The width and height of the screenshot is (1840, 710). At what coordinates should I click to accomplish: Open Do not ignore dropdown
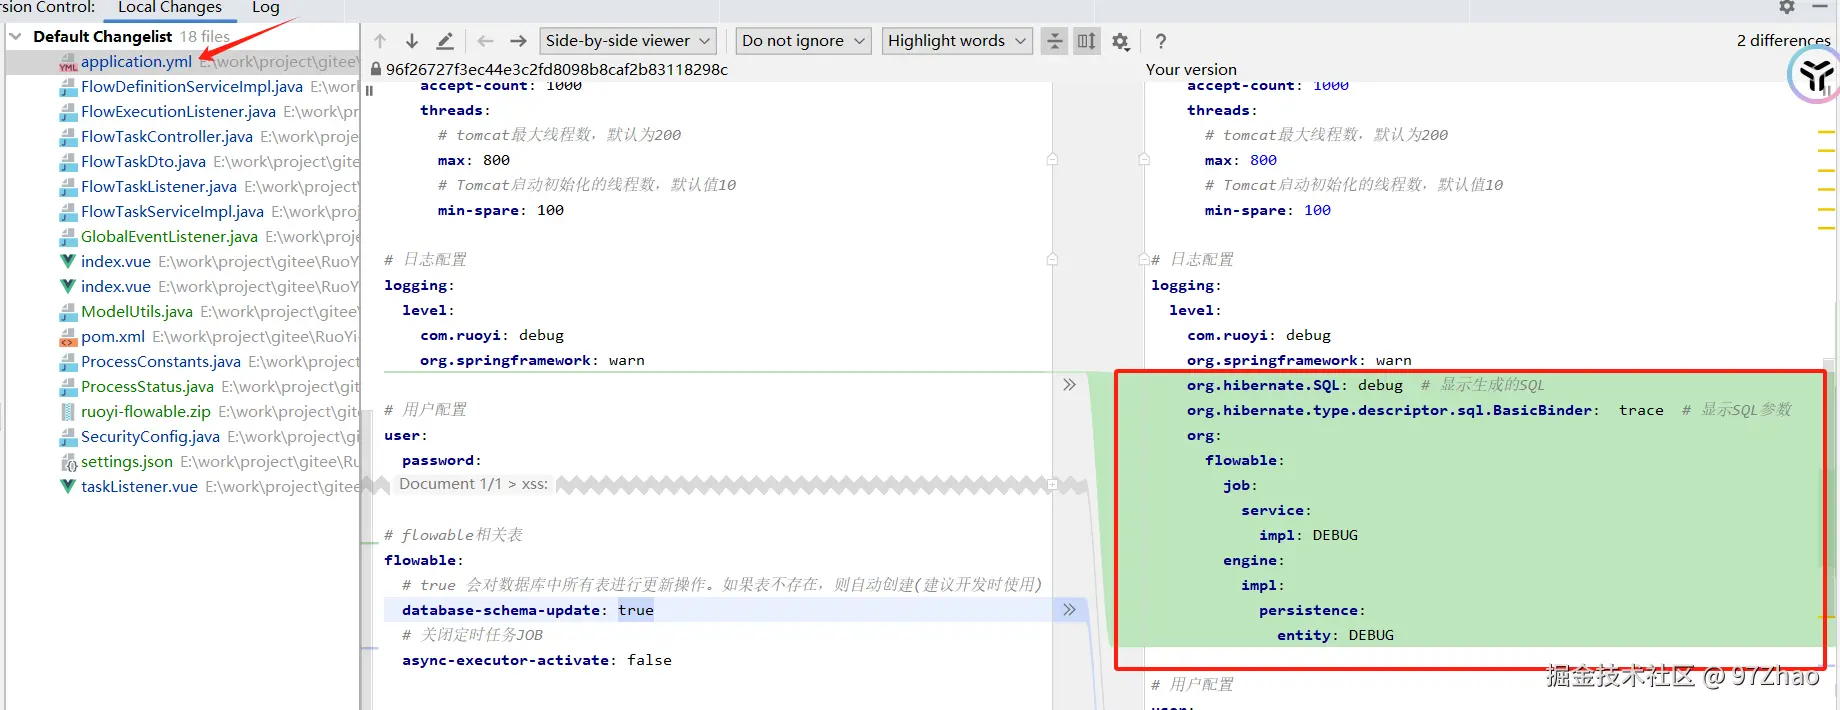(803, 41)
